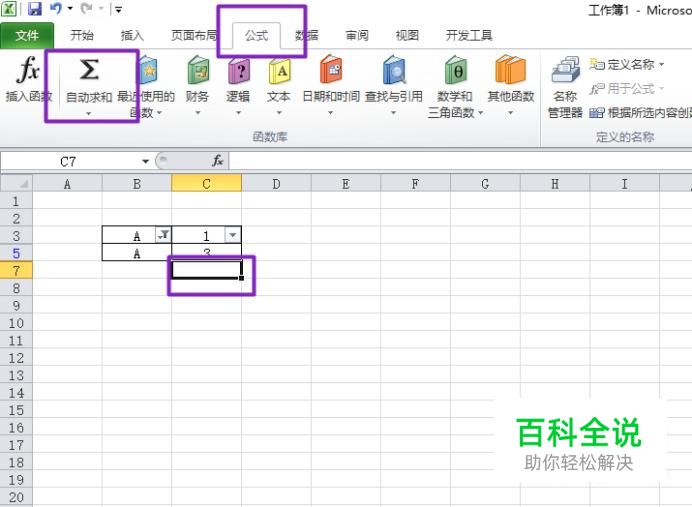Viewport: 692px width, 507px height.
Task: Switch to the Insert (插入) tab
Action: click(132, 35)
